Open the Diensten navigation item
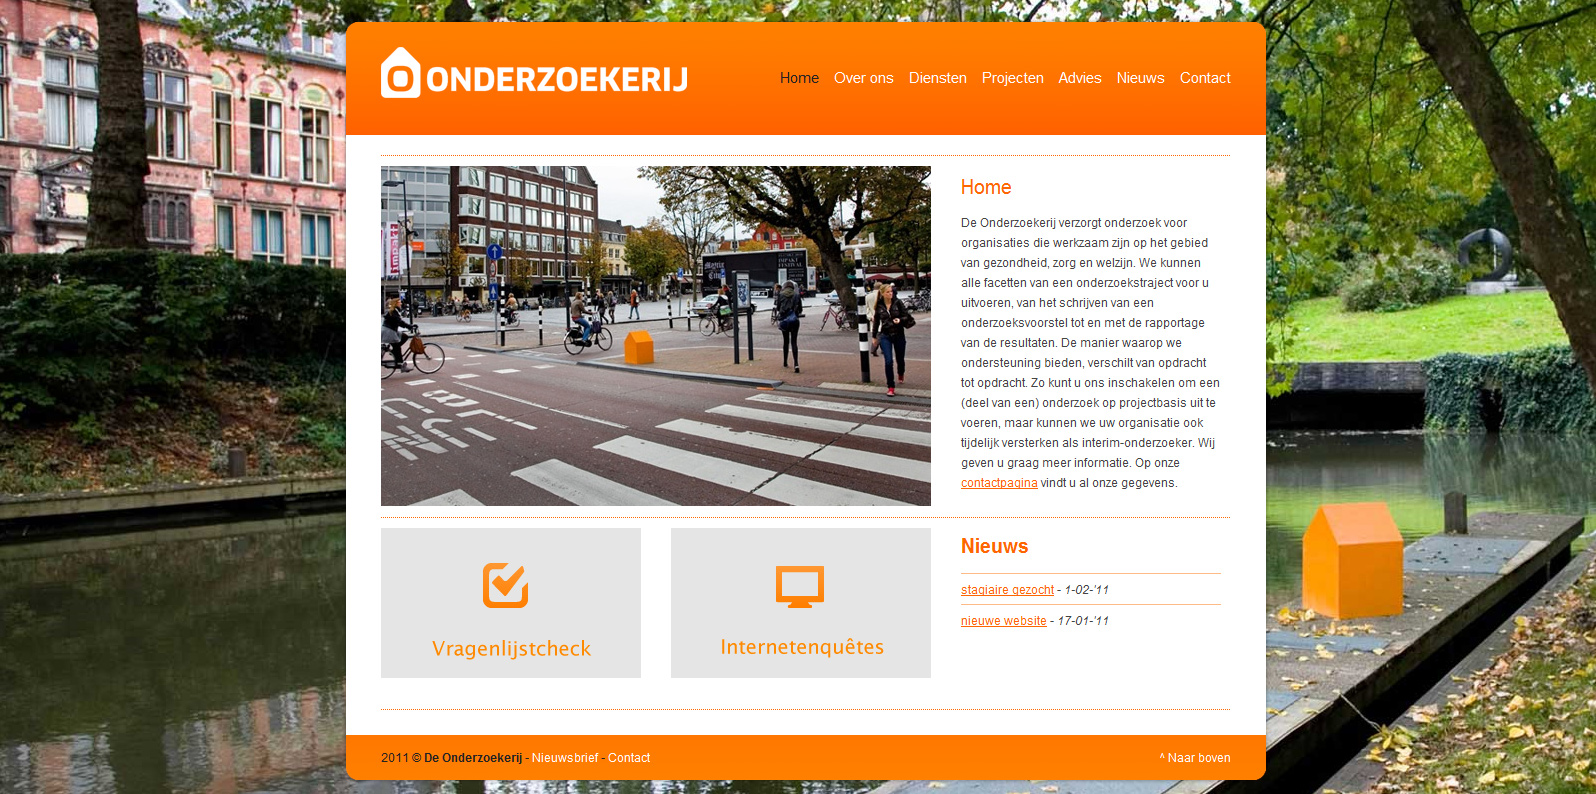Image resolution: width=1596 pixels, height=794 pixels. (x=937, y=78)
